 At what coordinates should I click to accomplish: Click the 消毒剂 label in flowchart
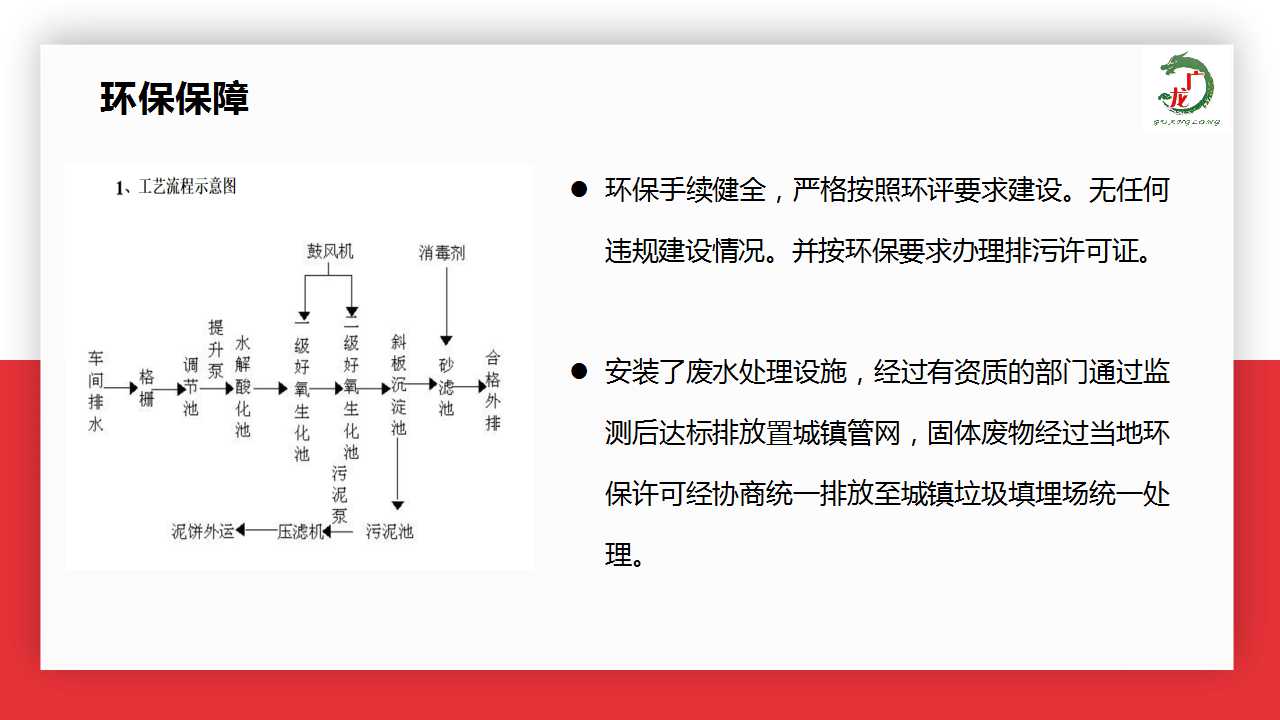[441, 253]
